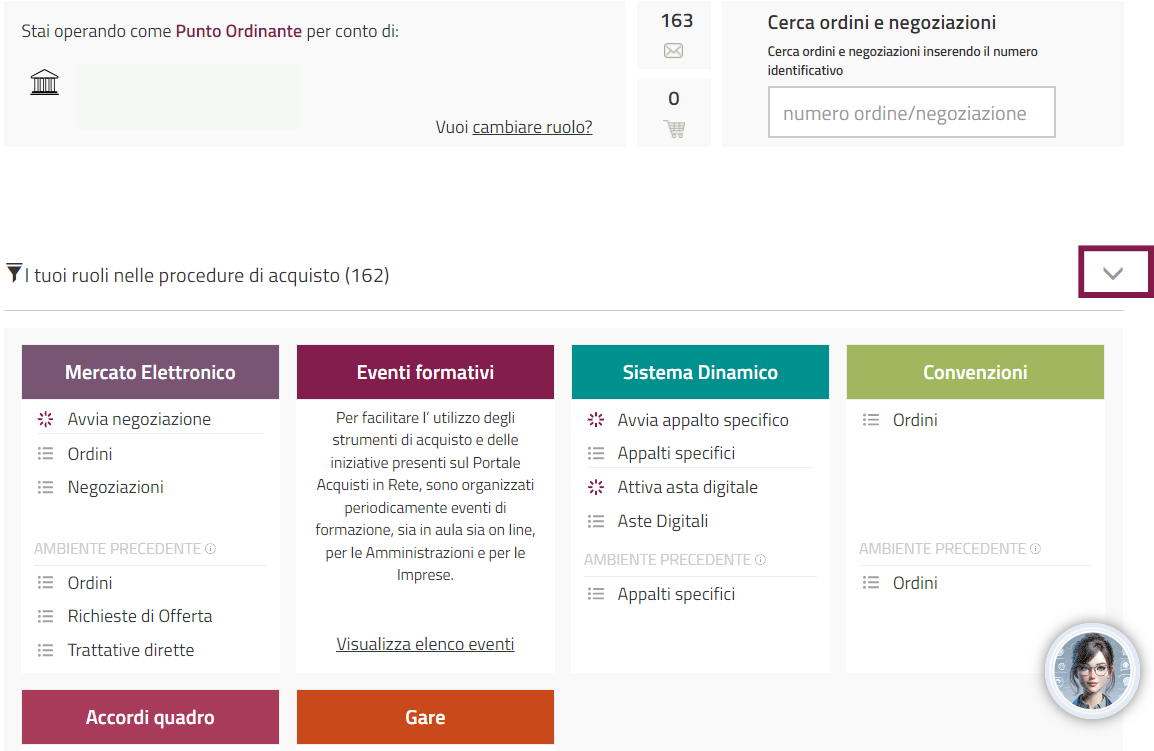The height and width of the screenshot is (751, 1154).
Task: Select the Accordi quadro header
Action: tap(150, 717)
